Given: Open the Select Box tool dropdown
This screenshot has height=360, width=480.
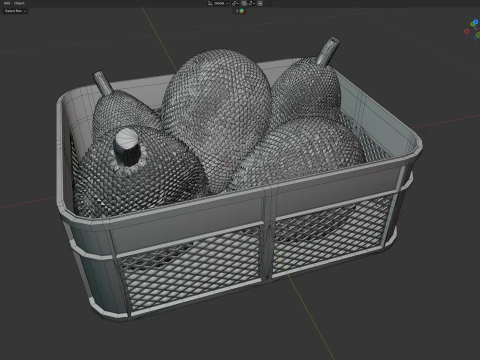Looking at the screenshot, I should [15, 11].
